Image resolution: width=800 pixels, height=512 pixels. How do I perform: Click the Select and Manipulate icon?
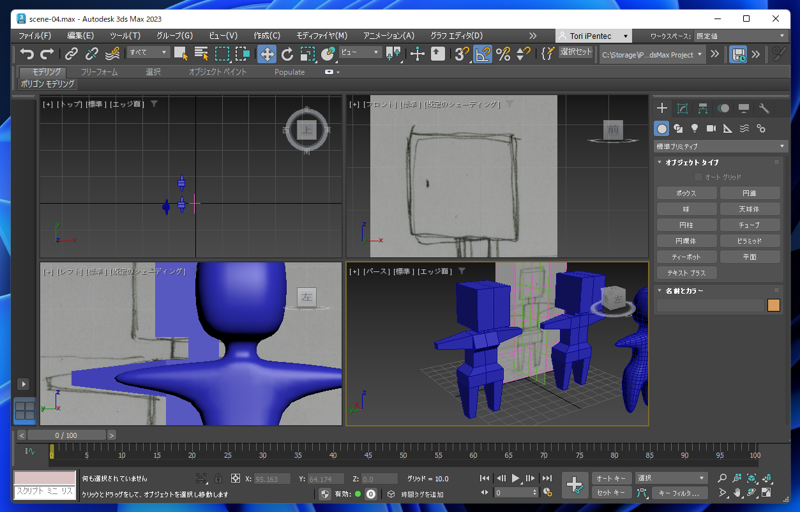[417, 54]
